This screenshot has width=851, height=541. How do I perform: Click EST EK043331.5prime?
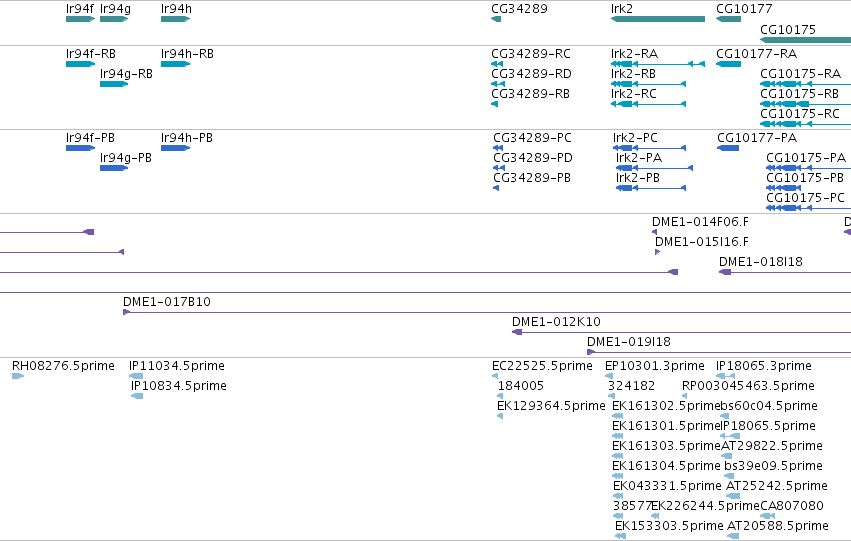coord(667,487)
